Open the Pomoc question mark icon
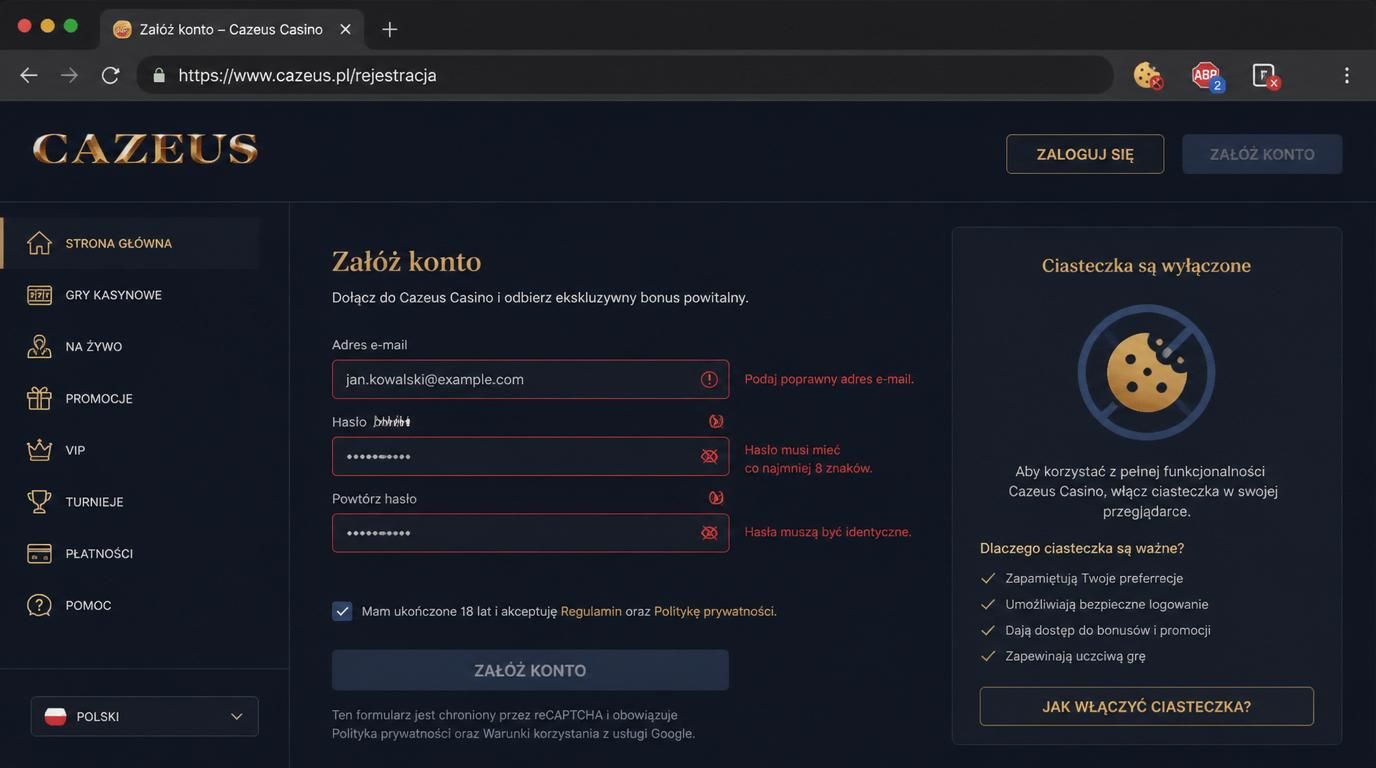Screen dimensions: 1376x768 pos(39,605)
